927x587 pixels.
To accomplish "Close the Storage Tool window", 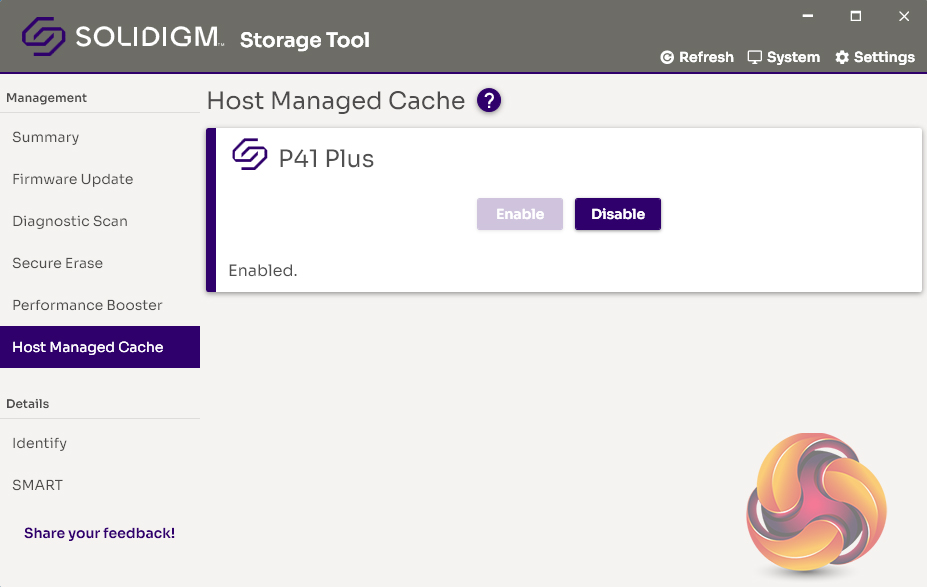I will (x=903, y=16).
